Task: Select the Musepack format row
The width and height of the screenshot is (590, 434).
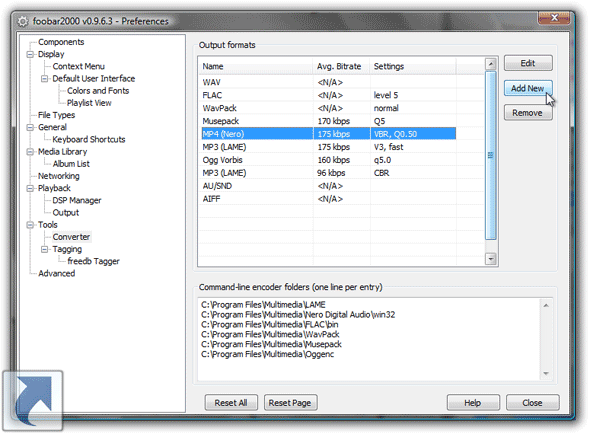Action: pyautogui.click(x=327, y=121)
